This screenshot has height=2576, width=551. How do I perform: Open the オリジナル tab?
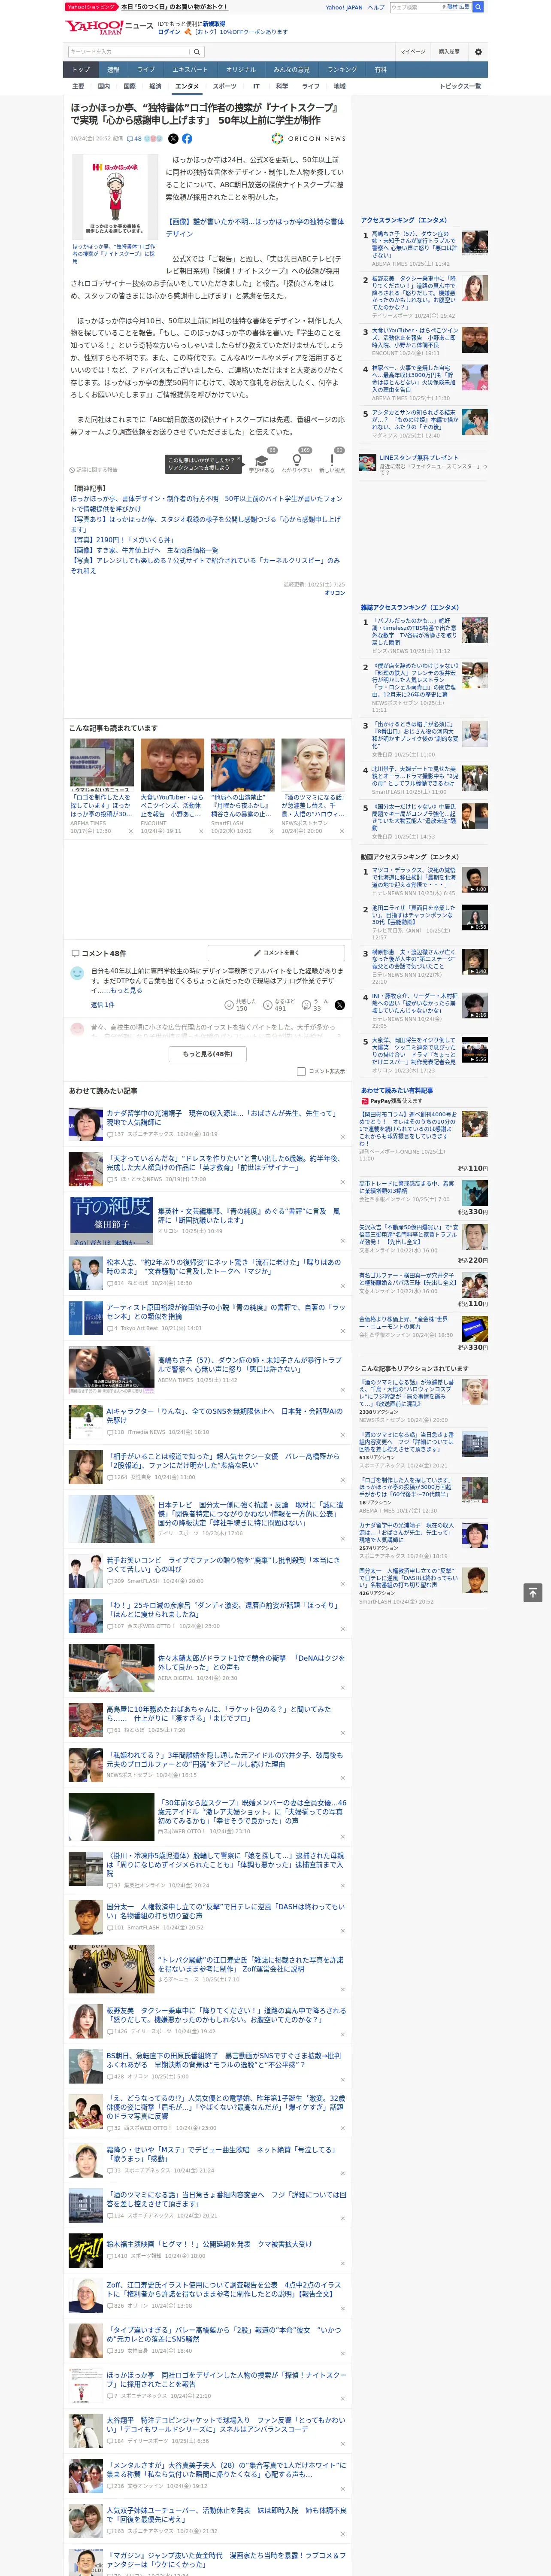pyautogui.click(x=241, y=70)
